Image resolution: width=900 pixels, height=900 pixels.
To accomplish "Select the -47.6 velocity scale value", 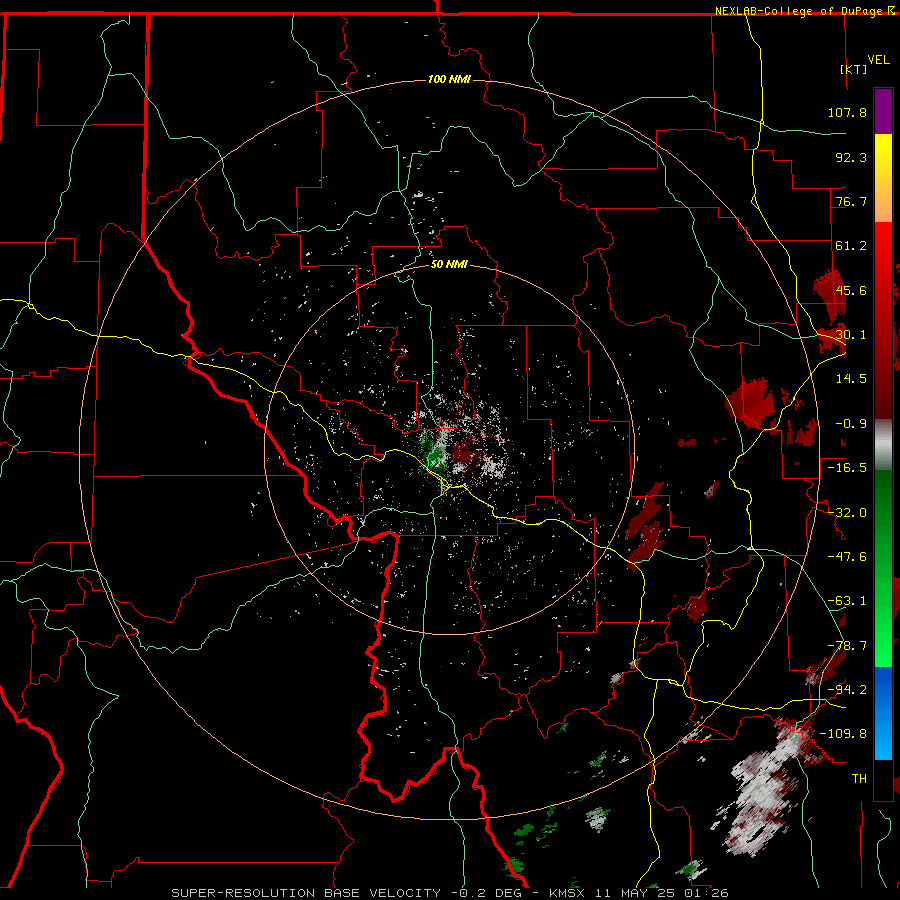I will 847,557.
